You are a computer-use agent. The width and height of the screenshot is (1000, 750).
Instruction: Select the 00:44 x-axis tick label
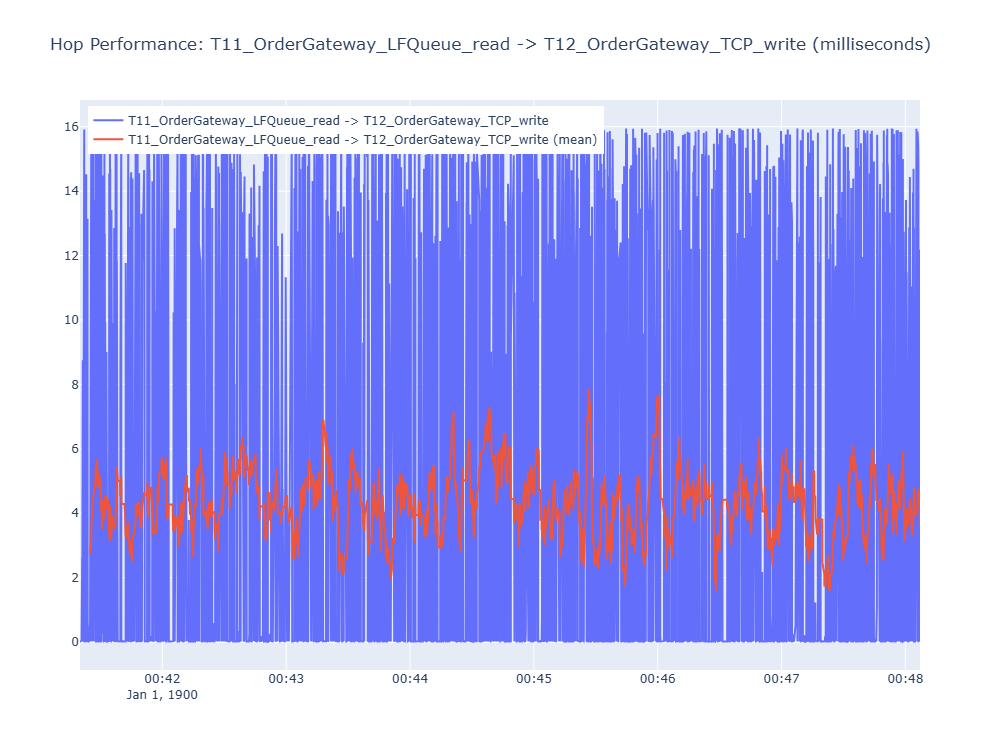click(410, 679)
